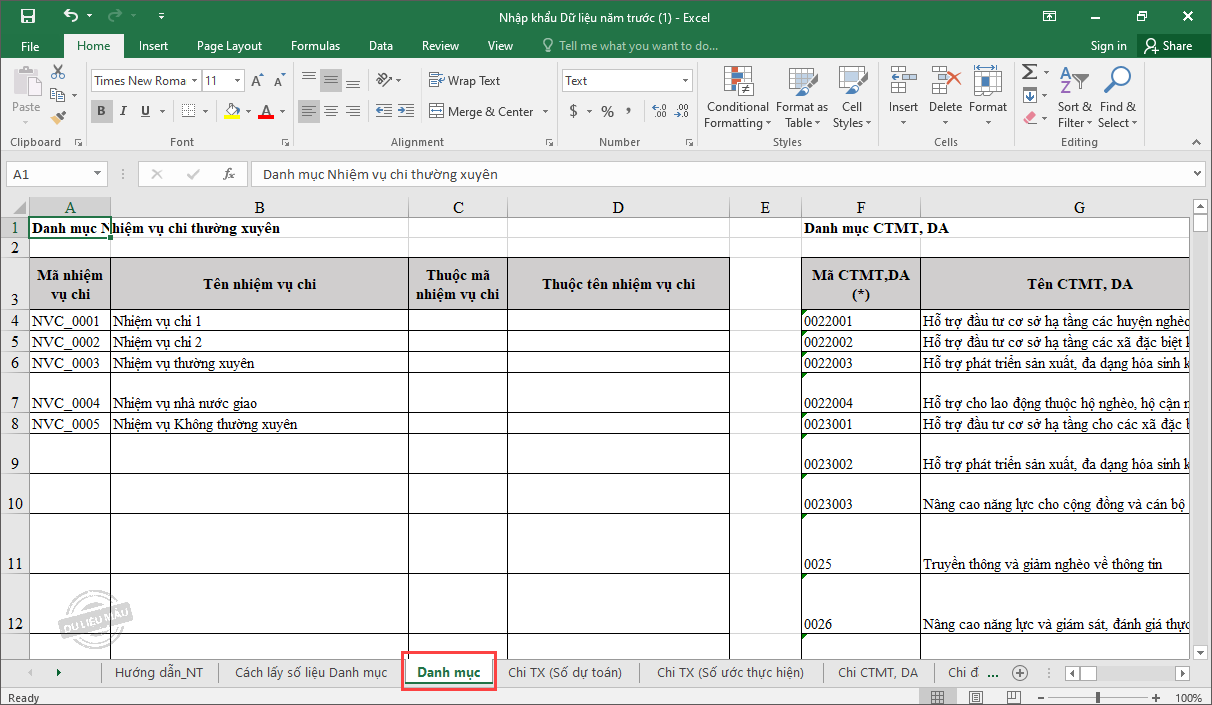The height and width of the screenshot is (705, 1212).
Task: Click the Format Painter brush icon
Action: tap(58, 117)
